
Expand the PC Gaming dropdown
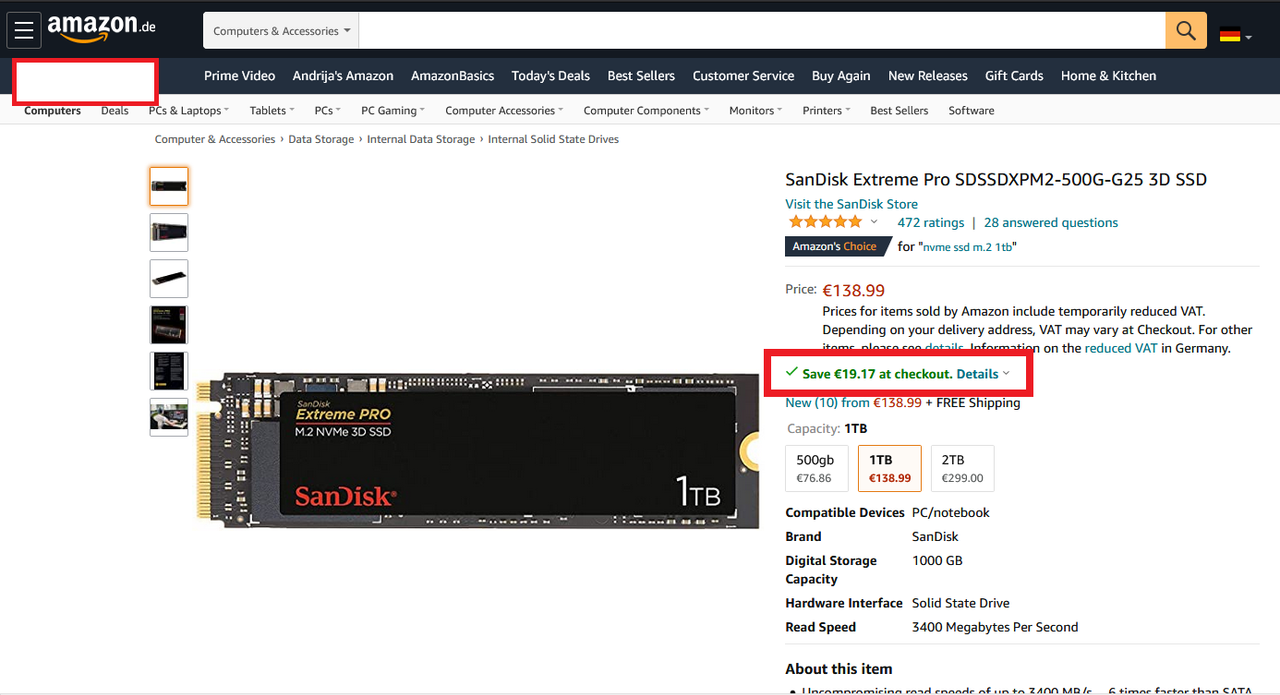[392, 111]
